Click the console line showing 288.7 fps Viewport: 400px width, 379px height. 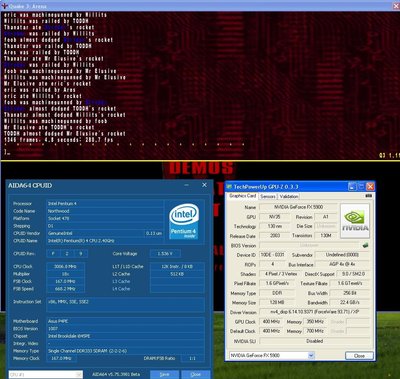[x=59, y=140]
